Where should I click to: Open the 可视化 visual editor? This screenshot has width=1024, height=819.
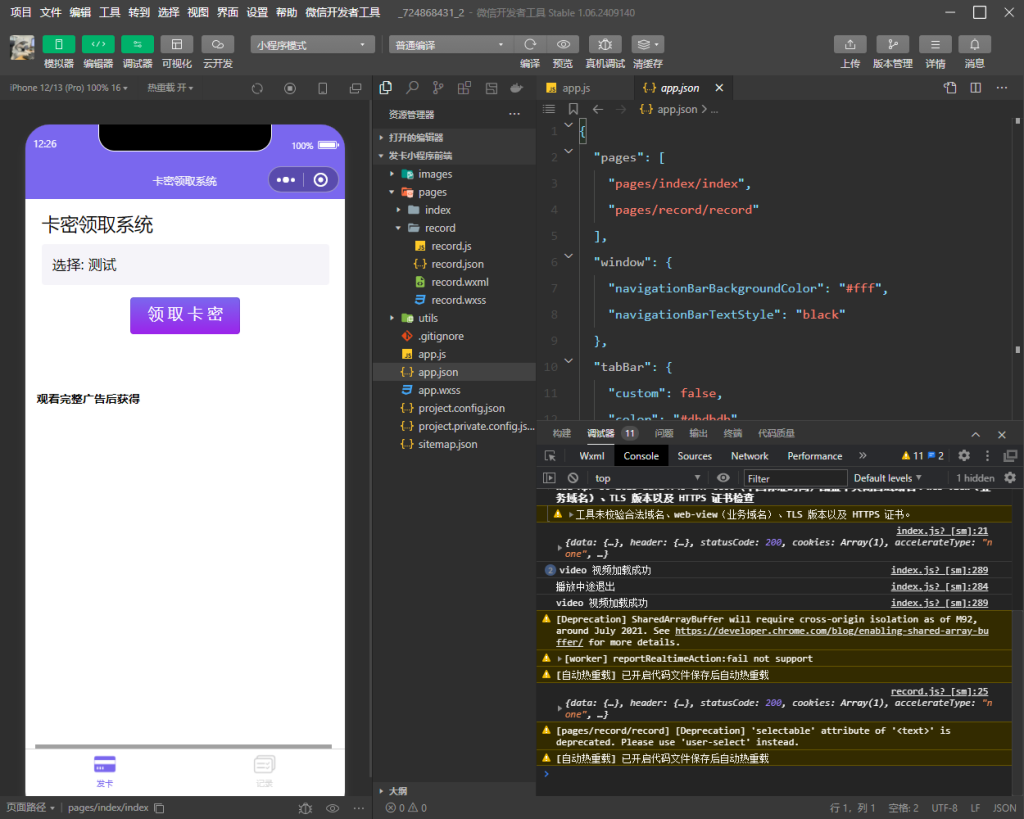coord(177,44)
